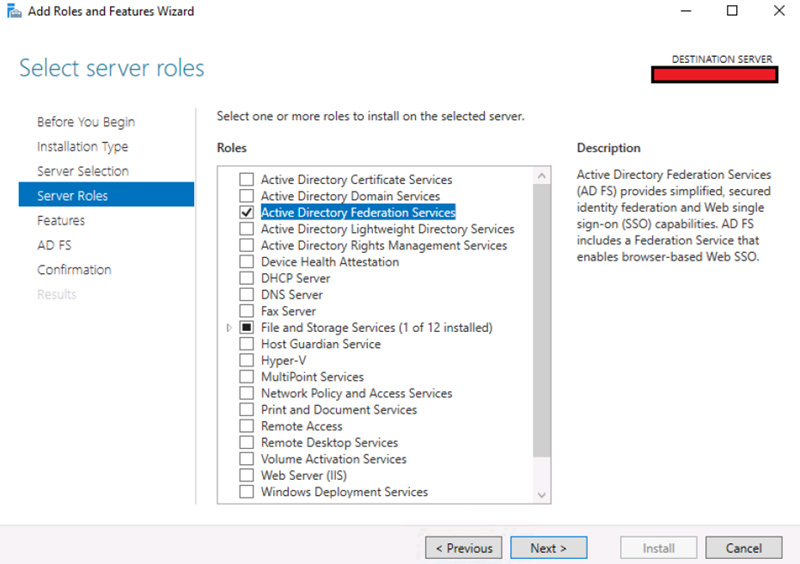Viewport: 800px width, 564px height.
Task: Select 'Device Health Attestation' role label
Action: [330, 262]
